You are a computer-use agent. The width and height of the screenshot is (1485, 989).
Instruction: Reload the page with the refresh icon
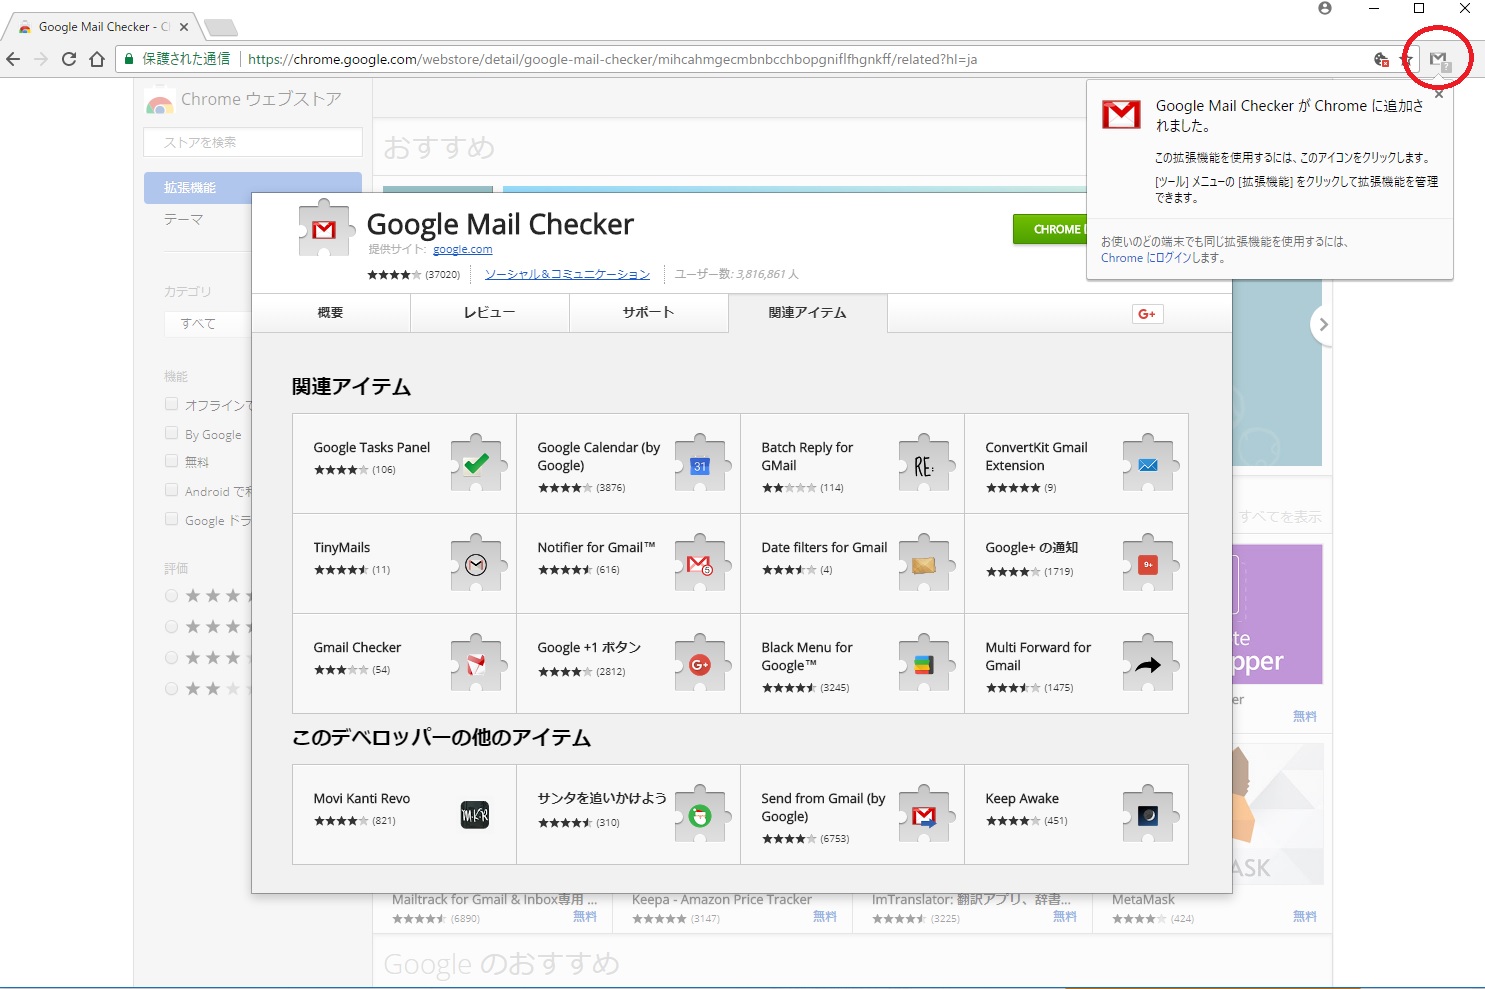(x=69, y=59)
